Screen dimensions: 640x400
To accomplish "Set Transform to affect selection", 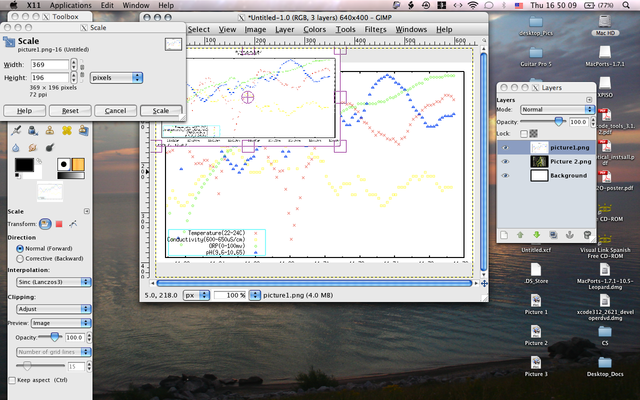I will (x=59, y=224).
